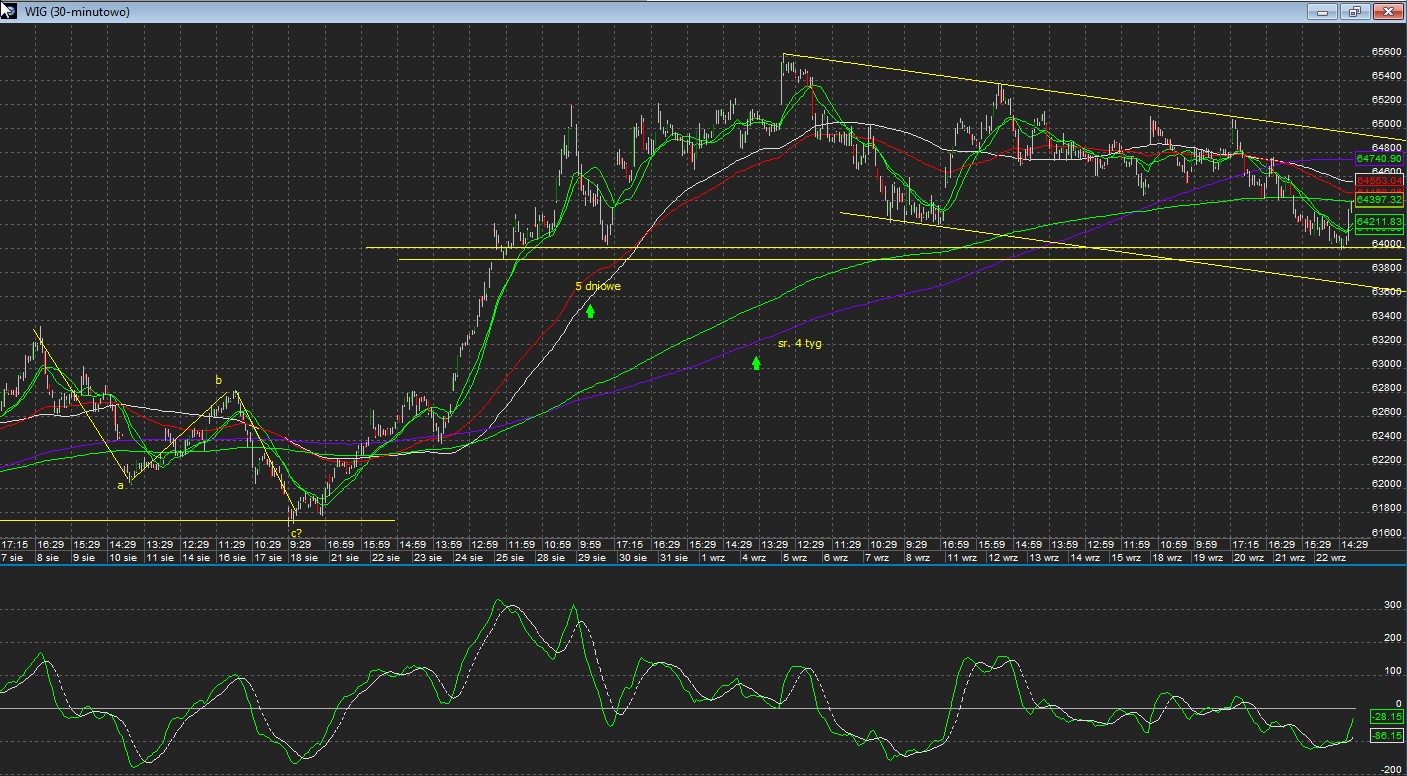This screenshot has height=776, width=1407.
Task: Click the wave label 'a' annotation
Action: tap(121, 485)
